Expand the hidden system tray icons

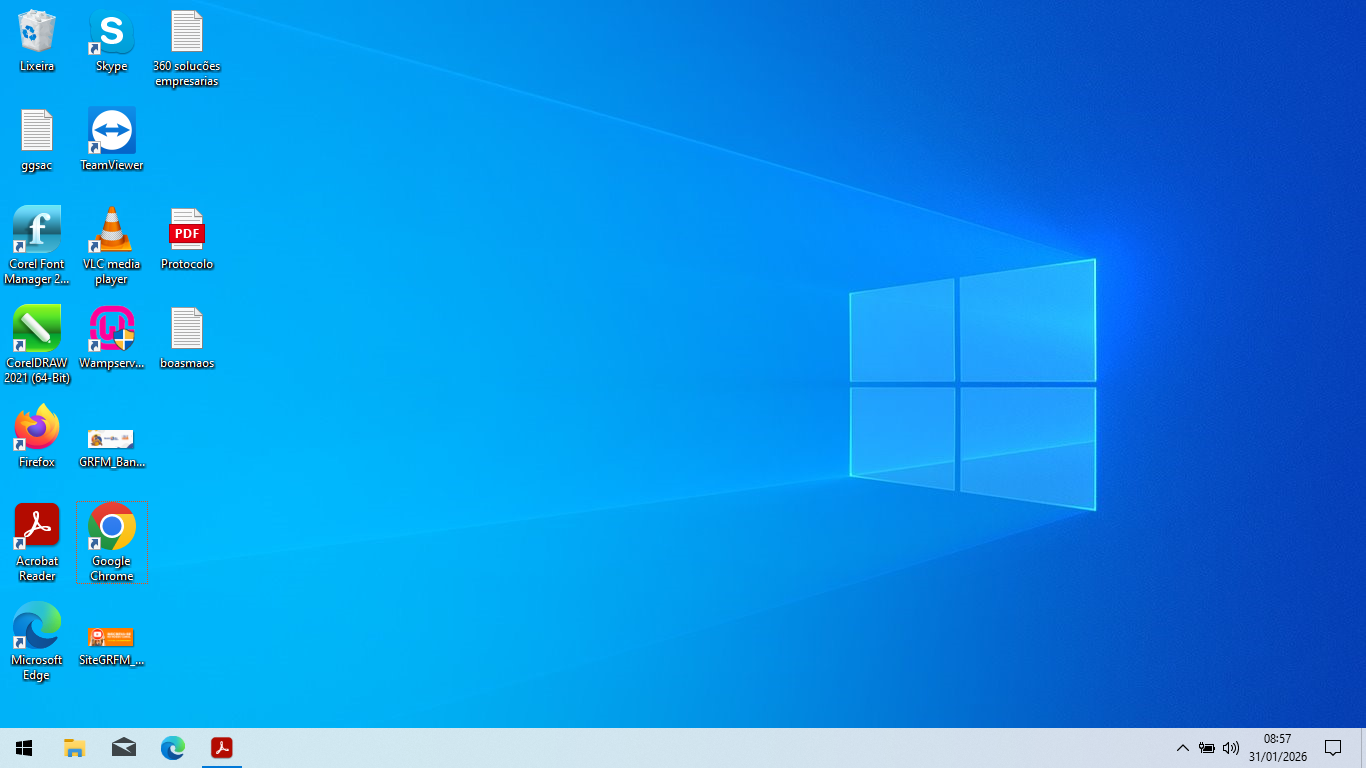pos(1182,748)
